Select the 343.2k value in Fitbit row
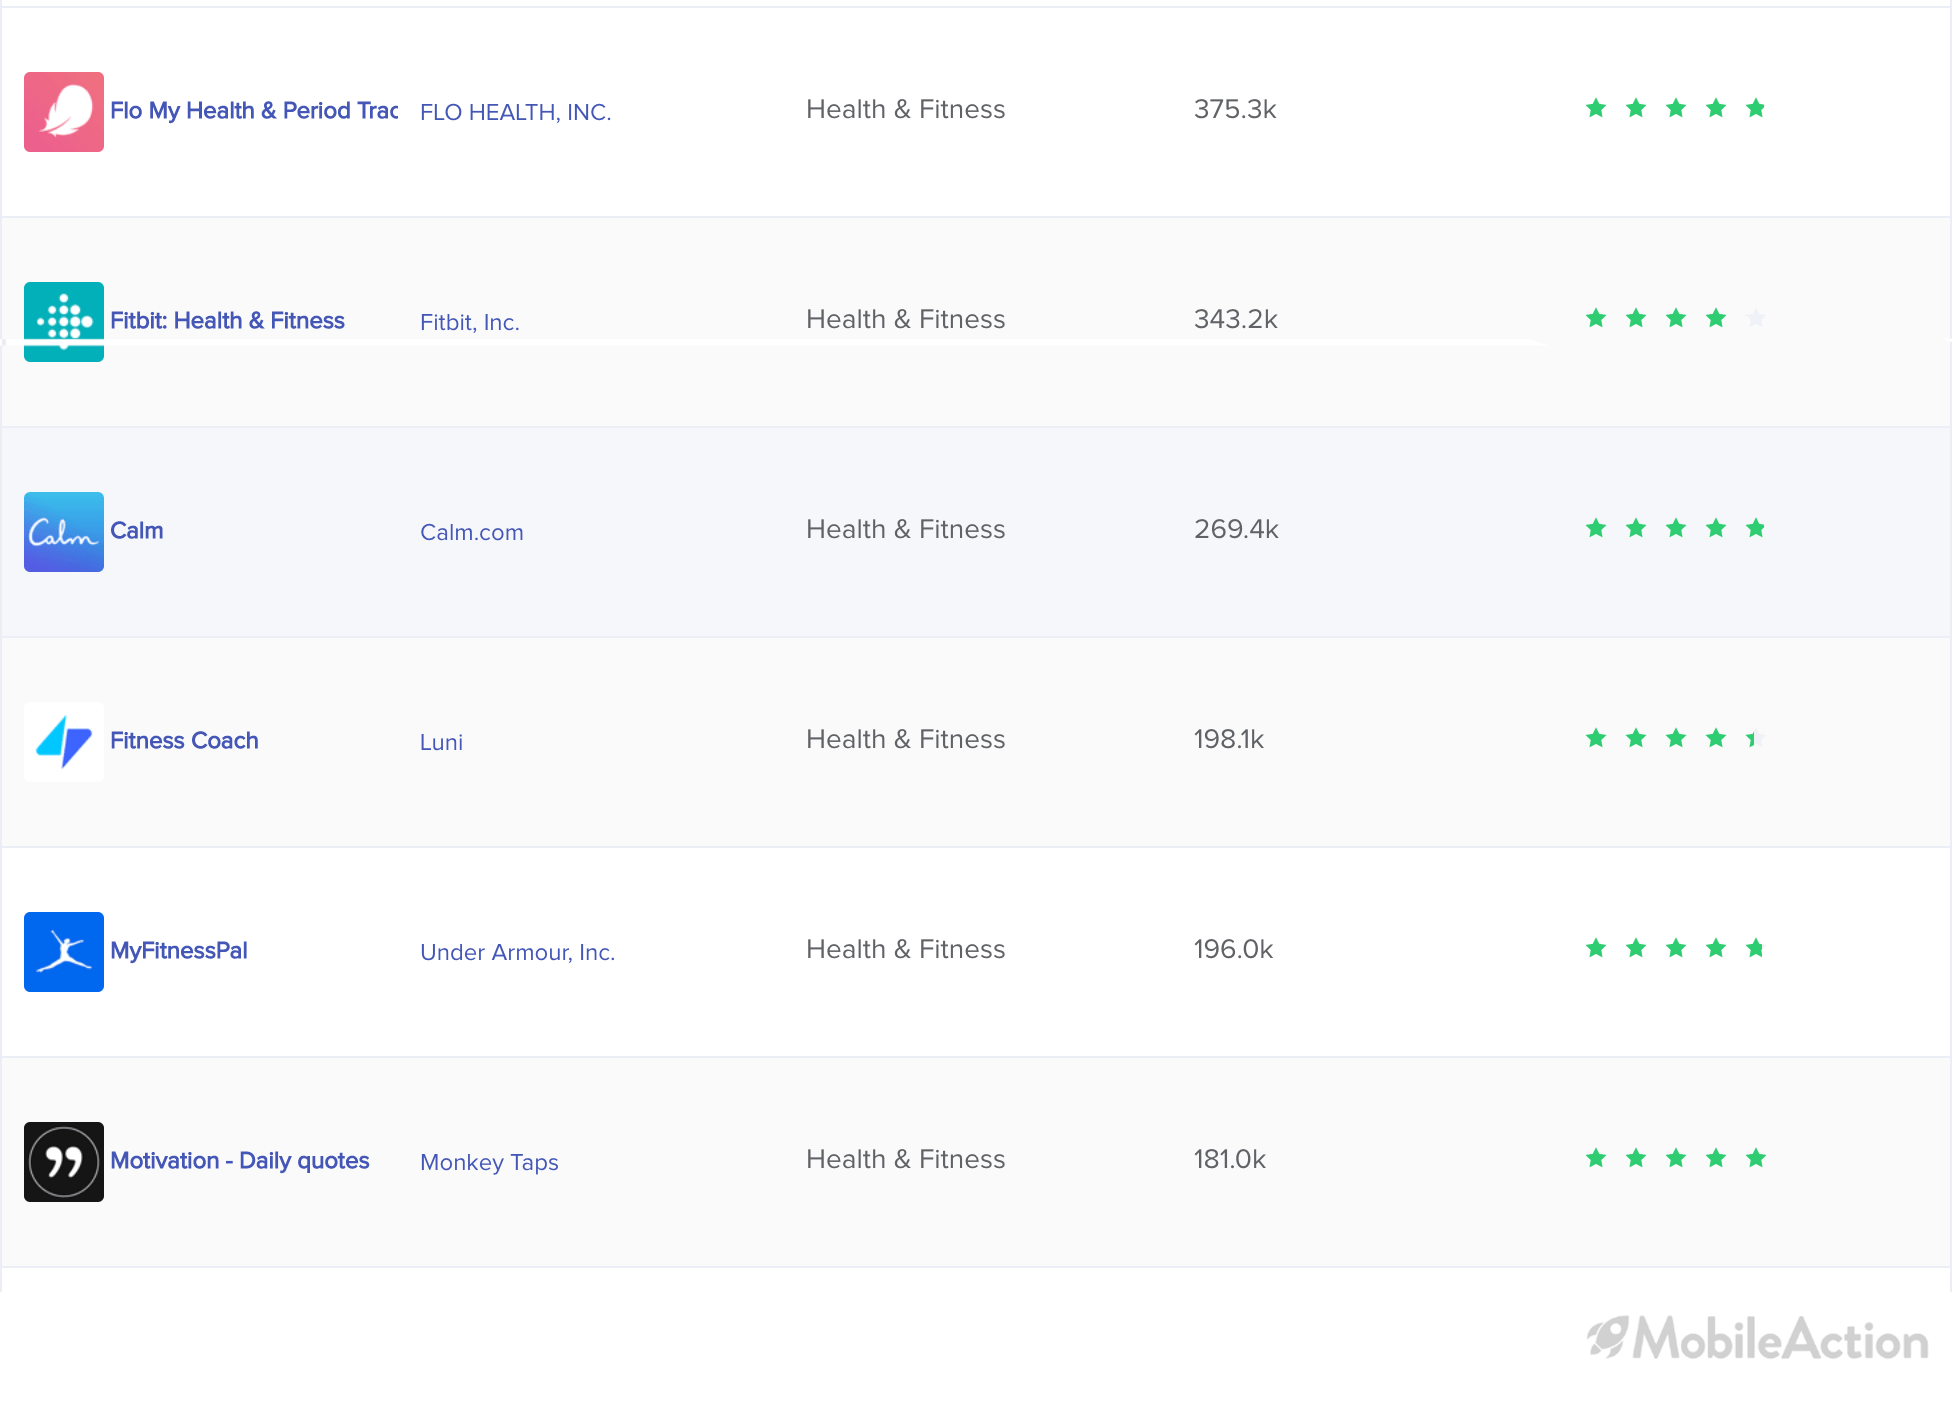Viewport: 1952px width, 1414px height. tap(1236, 319)
